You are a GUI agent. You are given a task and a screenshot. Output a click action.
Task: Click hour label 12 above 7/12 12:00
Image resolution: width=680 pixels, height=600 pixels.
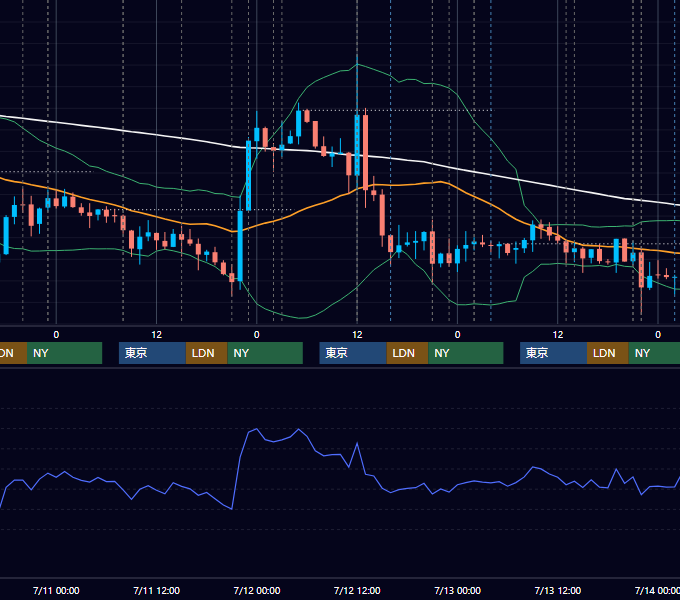pos(357,335)
